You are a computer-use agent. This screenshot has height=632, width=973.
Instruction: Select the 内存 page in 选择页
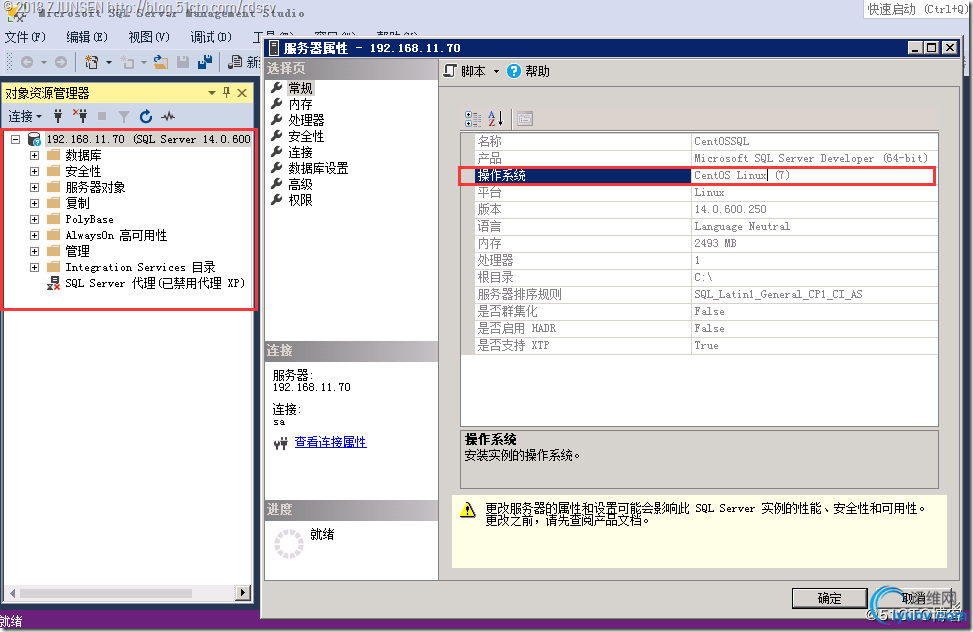(300, 104)
